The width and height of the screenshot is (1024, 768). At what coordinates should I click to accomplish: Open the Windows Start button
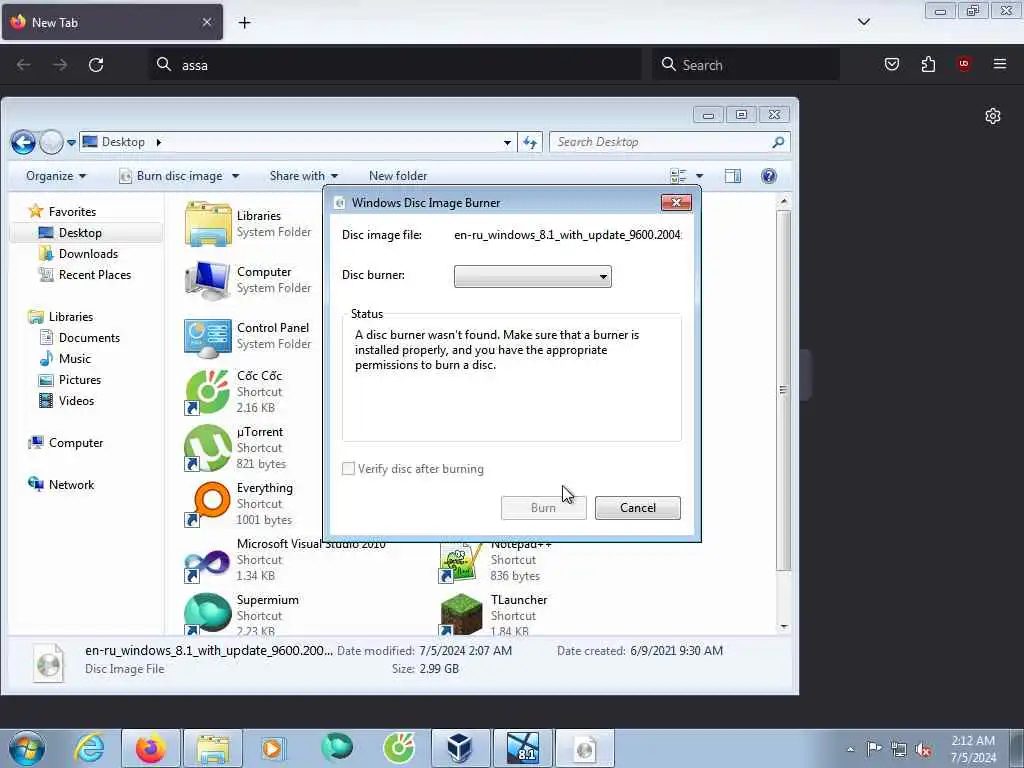point(27,748)
